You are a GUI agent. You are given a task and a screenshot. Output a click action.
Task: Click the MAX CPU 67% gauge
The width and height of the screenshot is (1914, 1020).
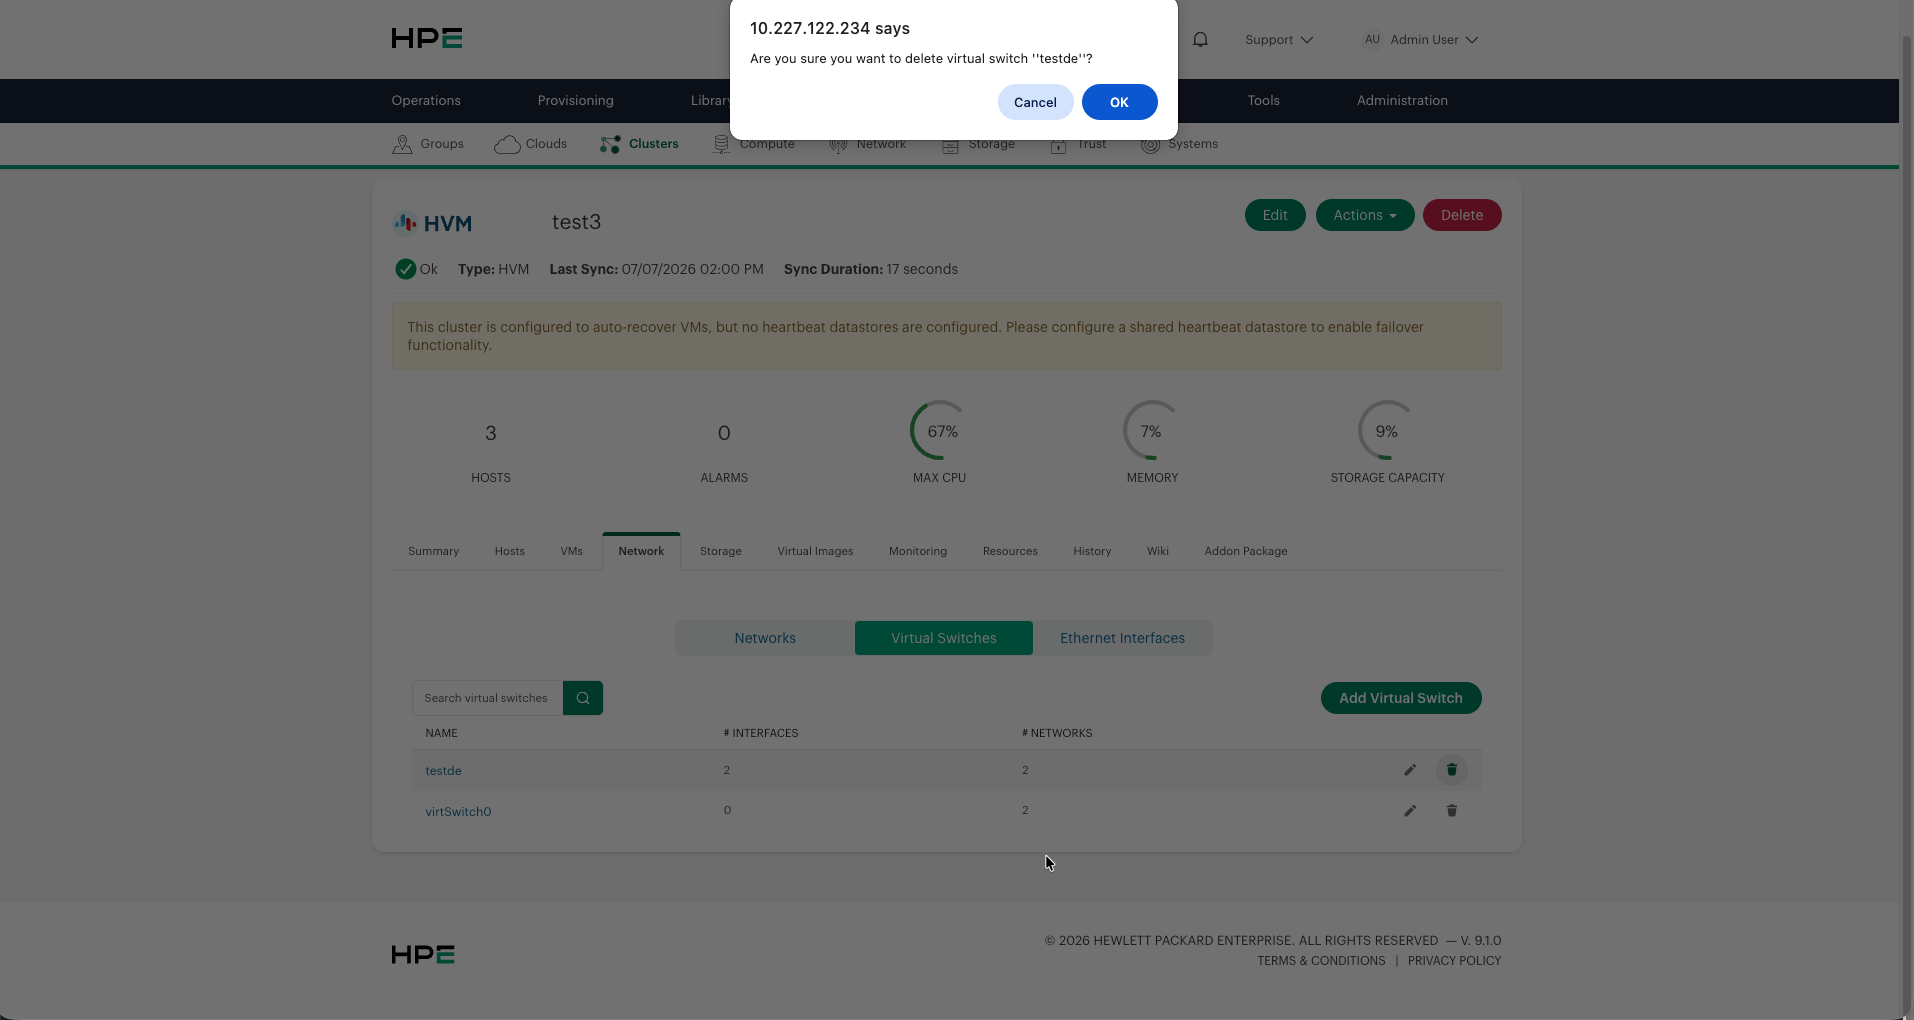[940, 431]
